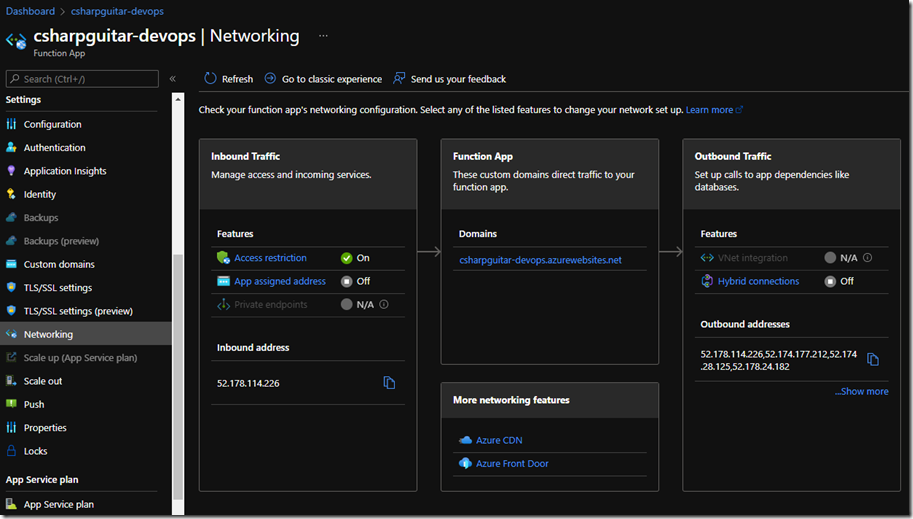Click the Application Insights lightbulb icon
This screenshot has width=913, height=519.
click(x=11, y=171)
